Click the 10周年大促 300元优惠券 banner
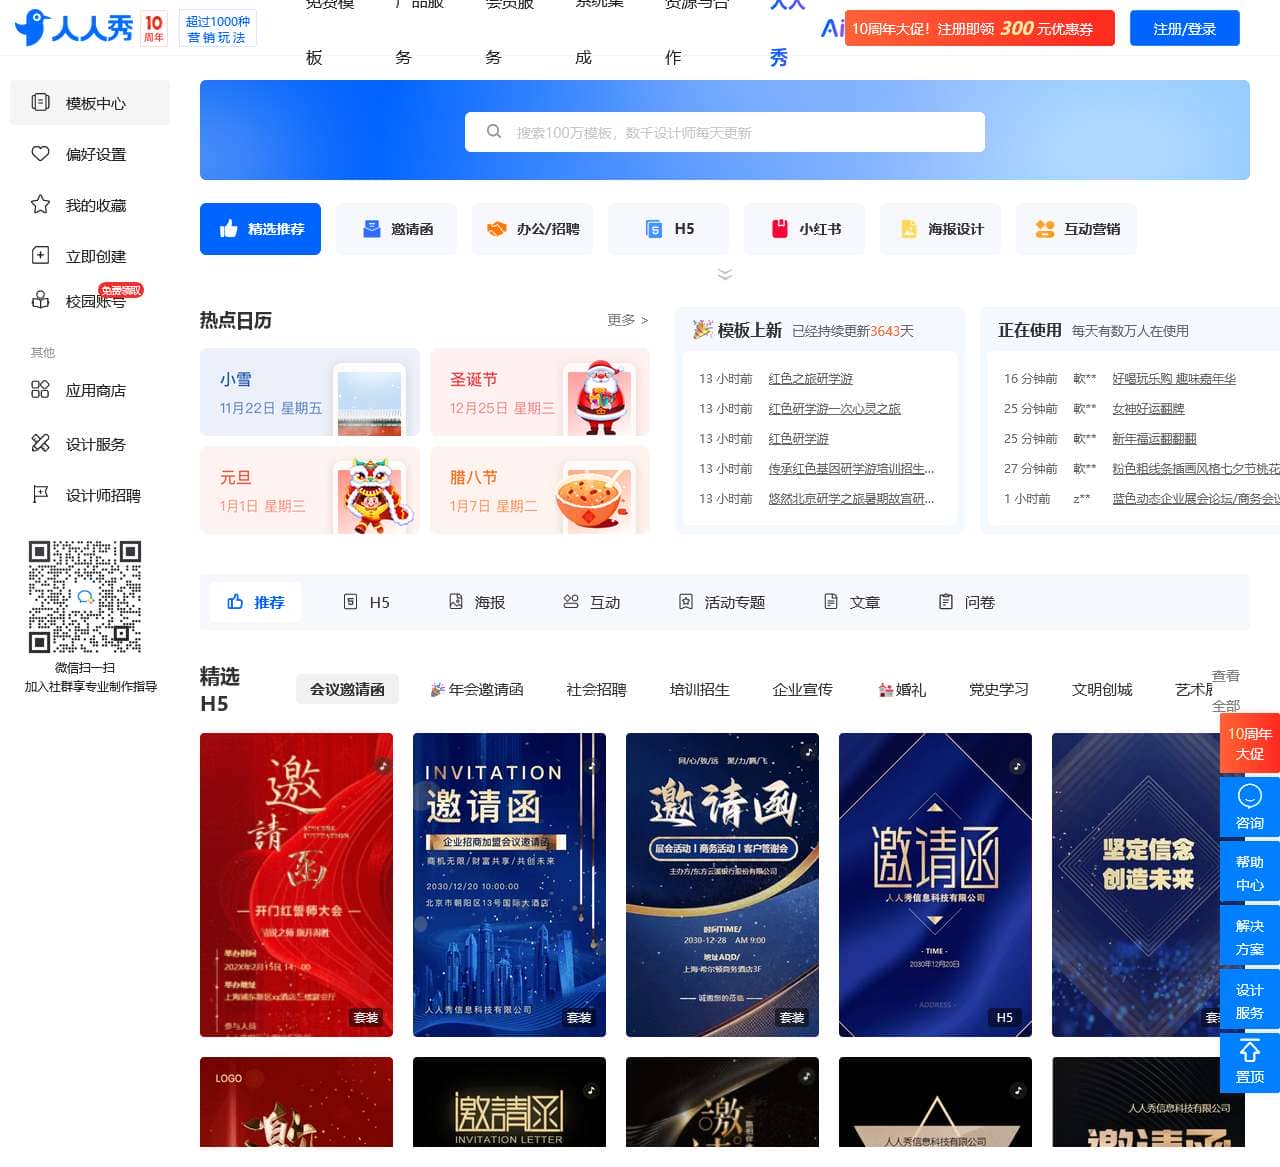This screenshot has width=1280, height=1167. coord(980,28)
